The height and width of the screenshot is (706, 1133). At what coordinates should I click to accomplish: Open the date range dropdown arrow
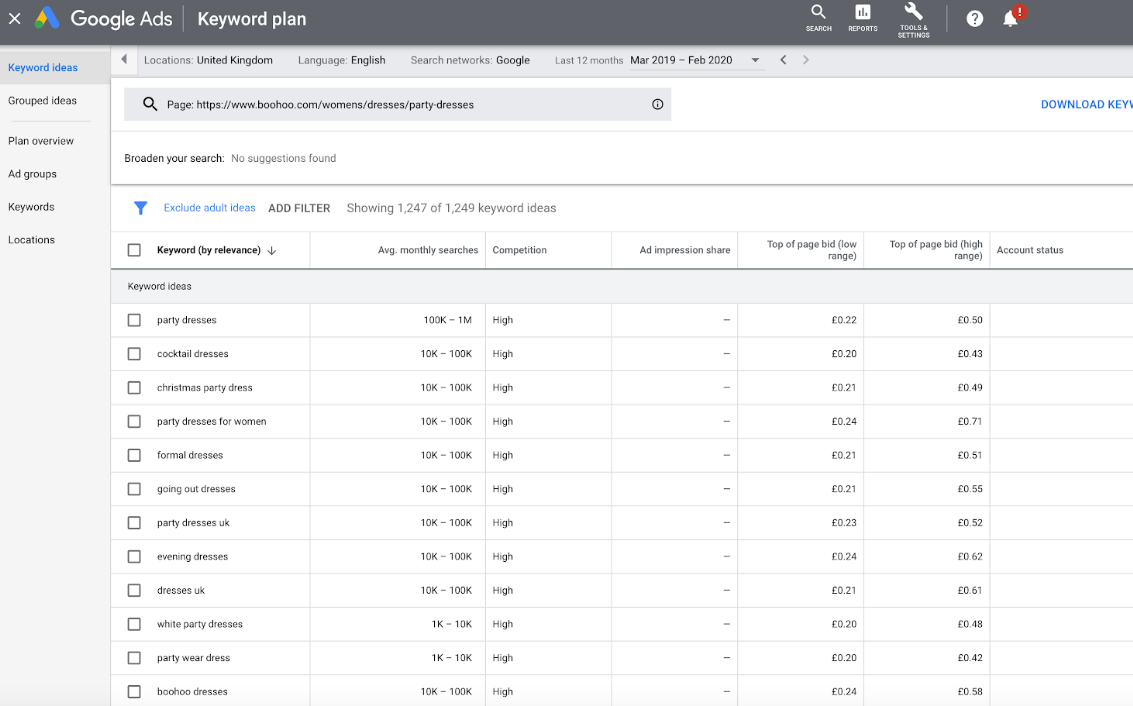click(x=755, y=60)
